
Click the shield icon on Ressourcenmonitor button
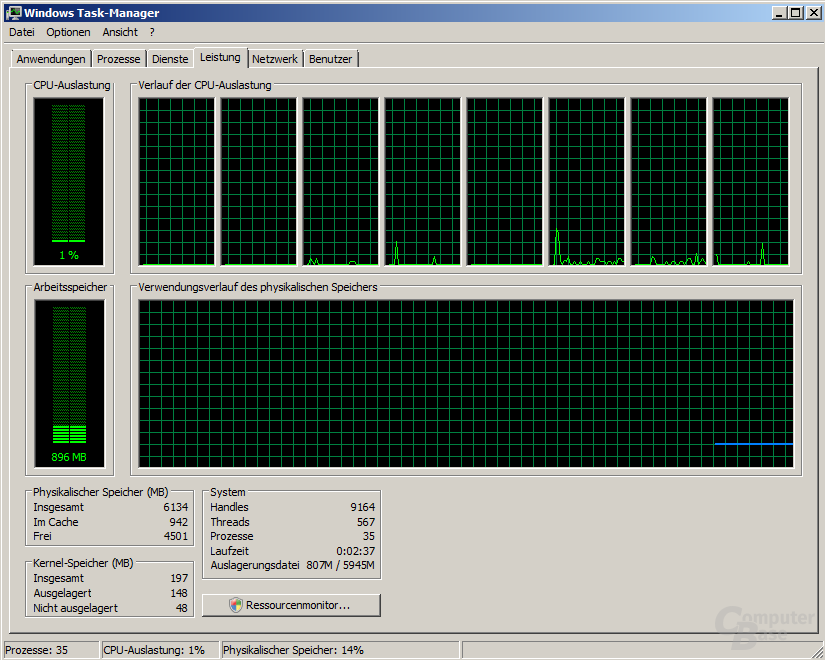236,605
